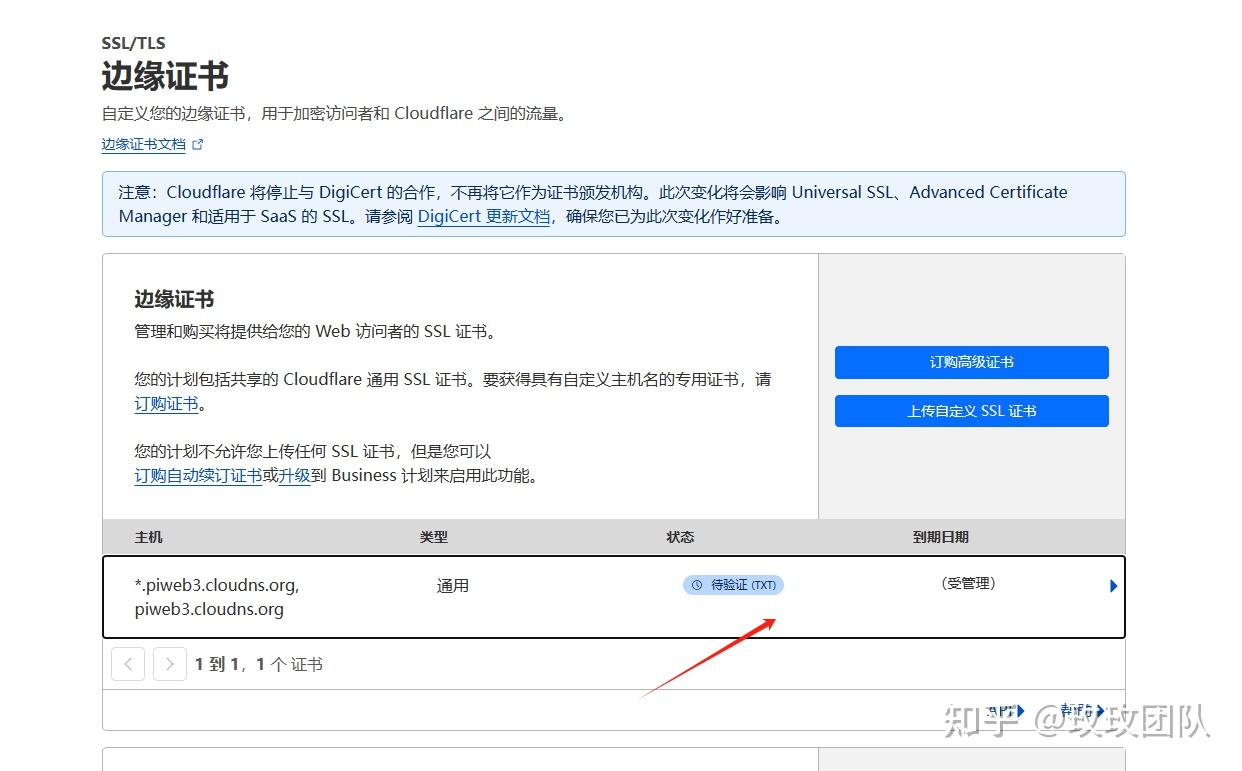Screen dimensions: 1242x771
Task: Click the 订购证书 link
Action: pos(165,403)
